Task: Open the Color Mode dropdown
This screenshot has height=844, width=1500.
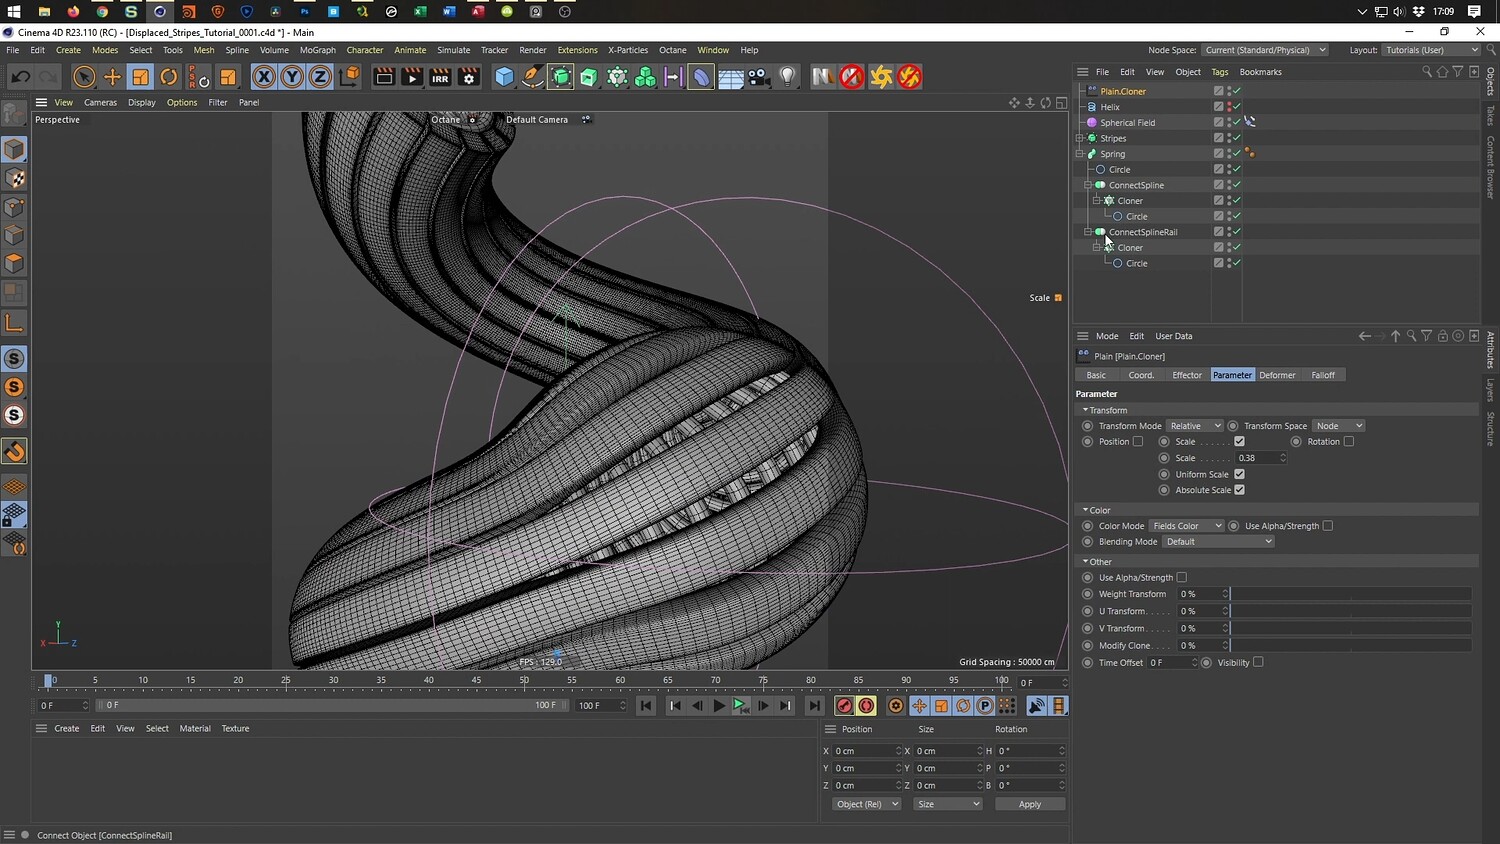Action: pos(1186,526)
